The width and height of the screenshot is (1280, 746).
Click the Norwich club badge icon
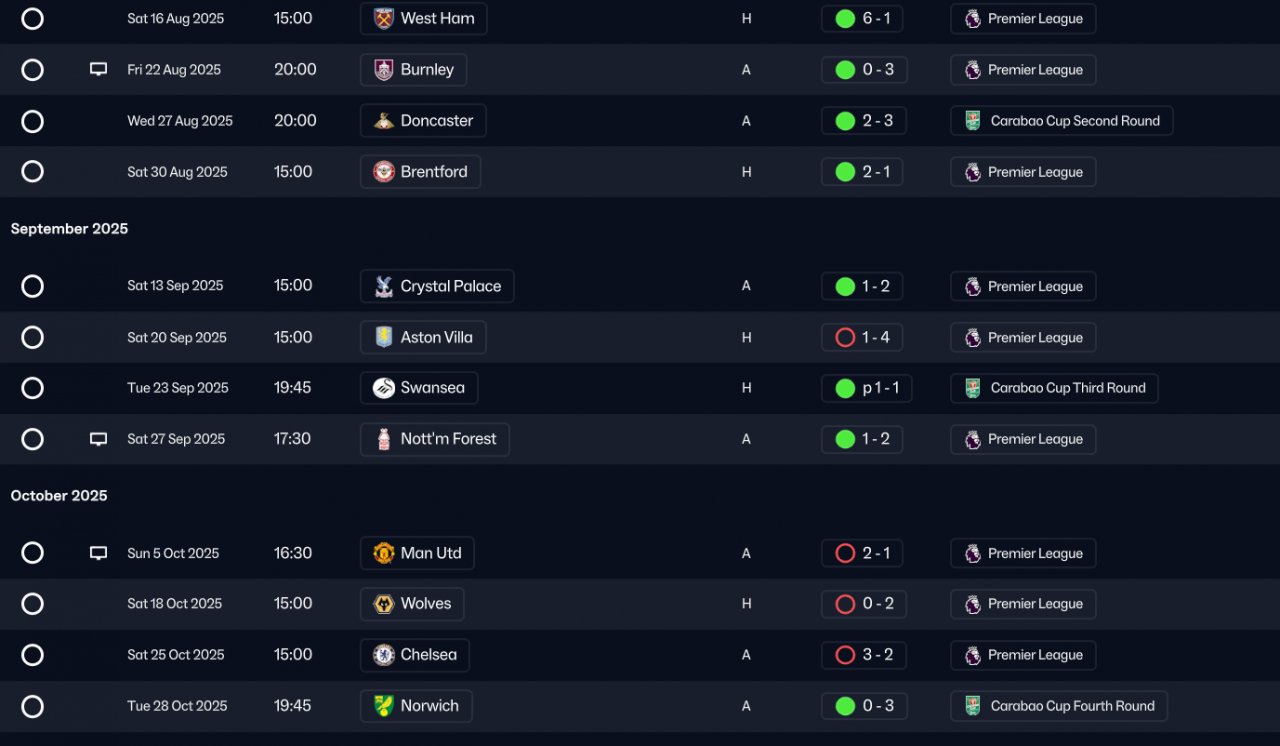click(384, 706)
